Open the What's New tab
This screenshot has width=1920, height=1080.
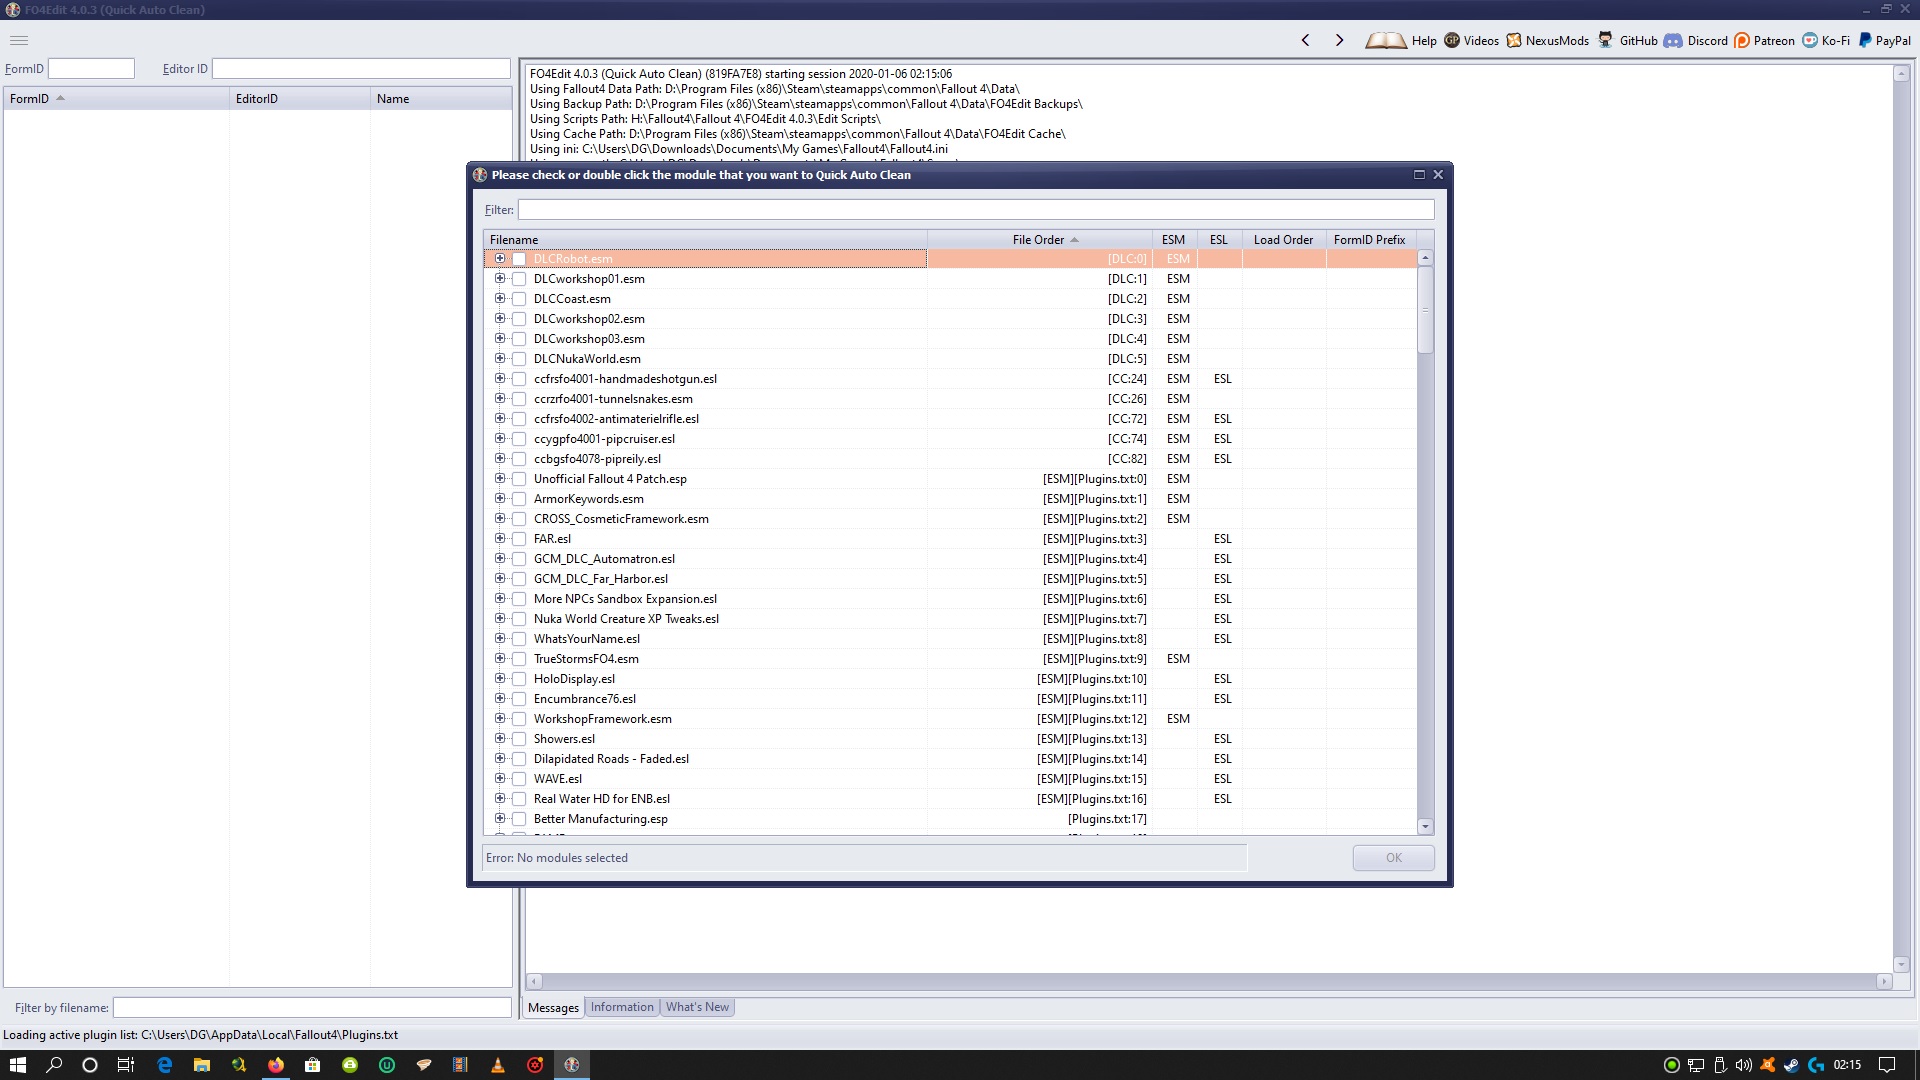697,1007
